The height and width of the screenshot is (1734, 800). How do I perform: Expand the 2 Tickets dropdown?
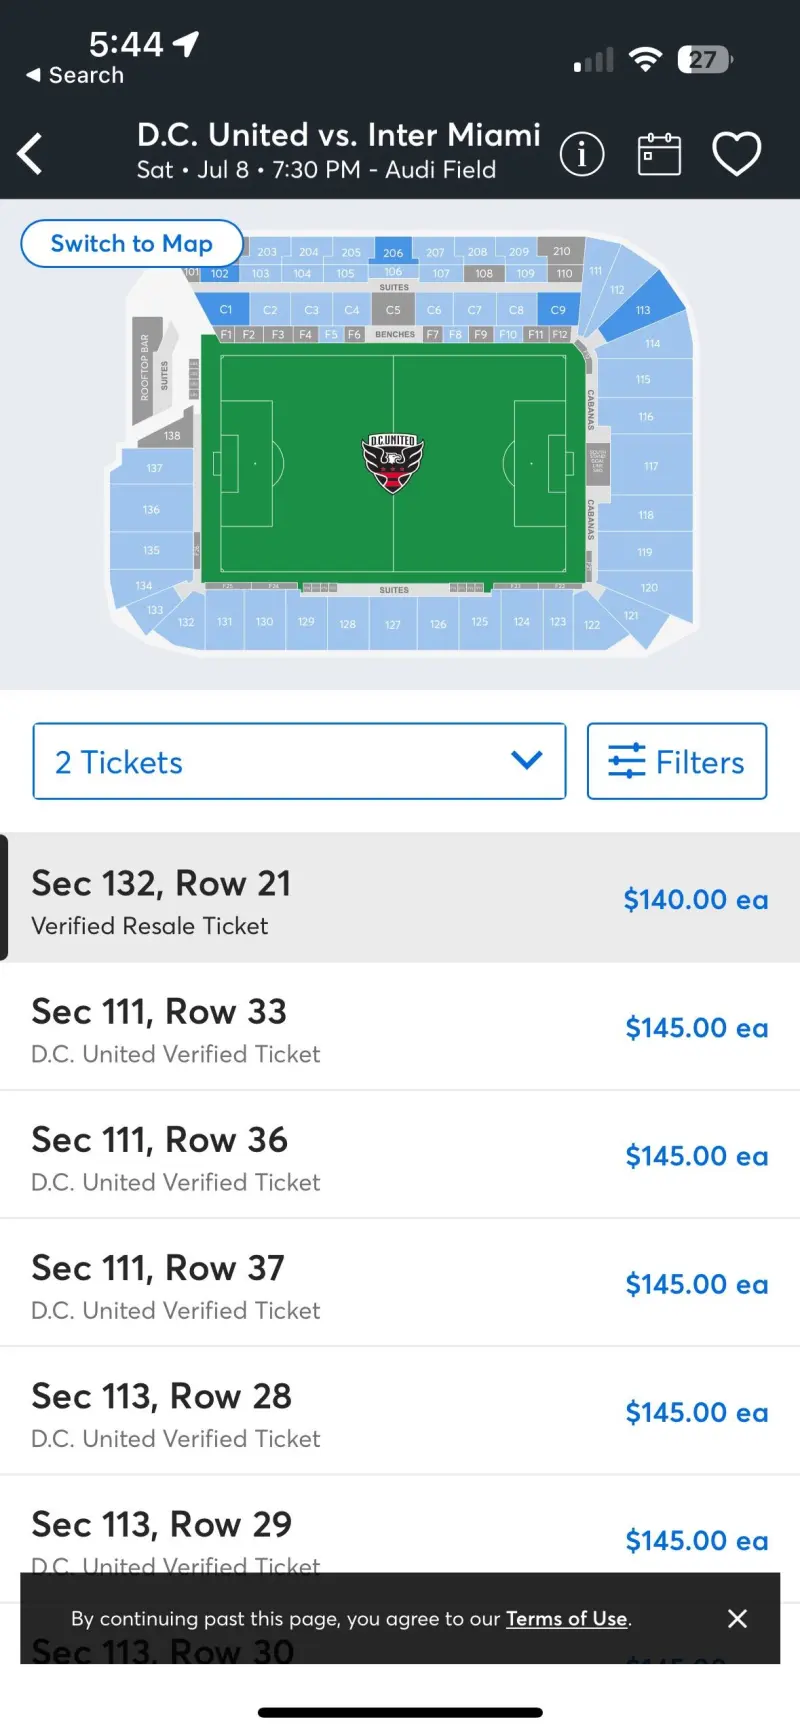pyautogui.click(x=299, y=761)
